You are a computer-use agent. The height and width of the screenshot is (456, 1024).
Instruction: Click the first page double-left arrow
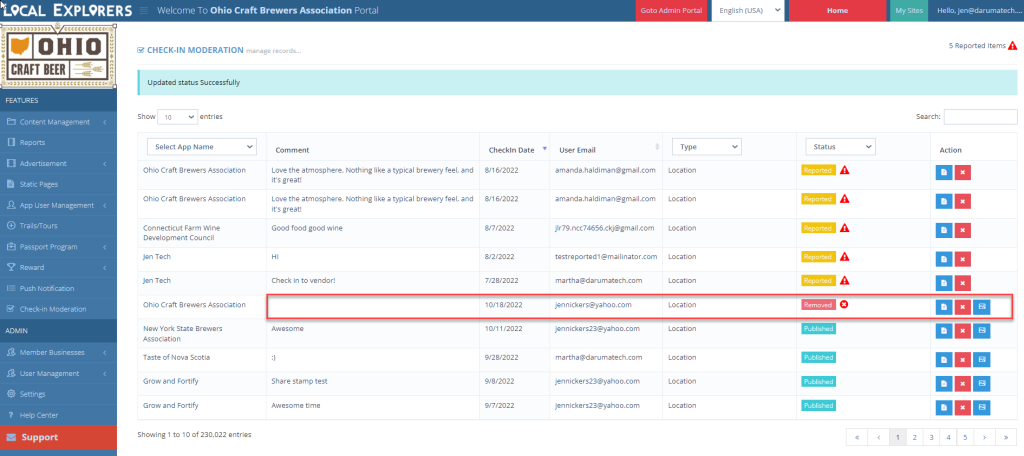click(x=857, y=437)
